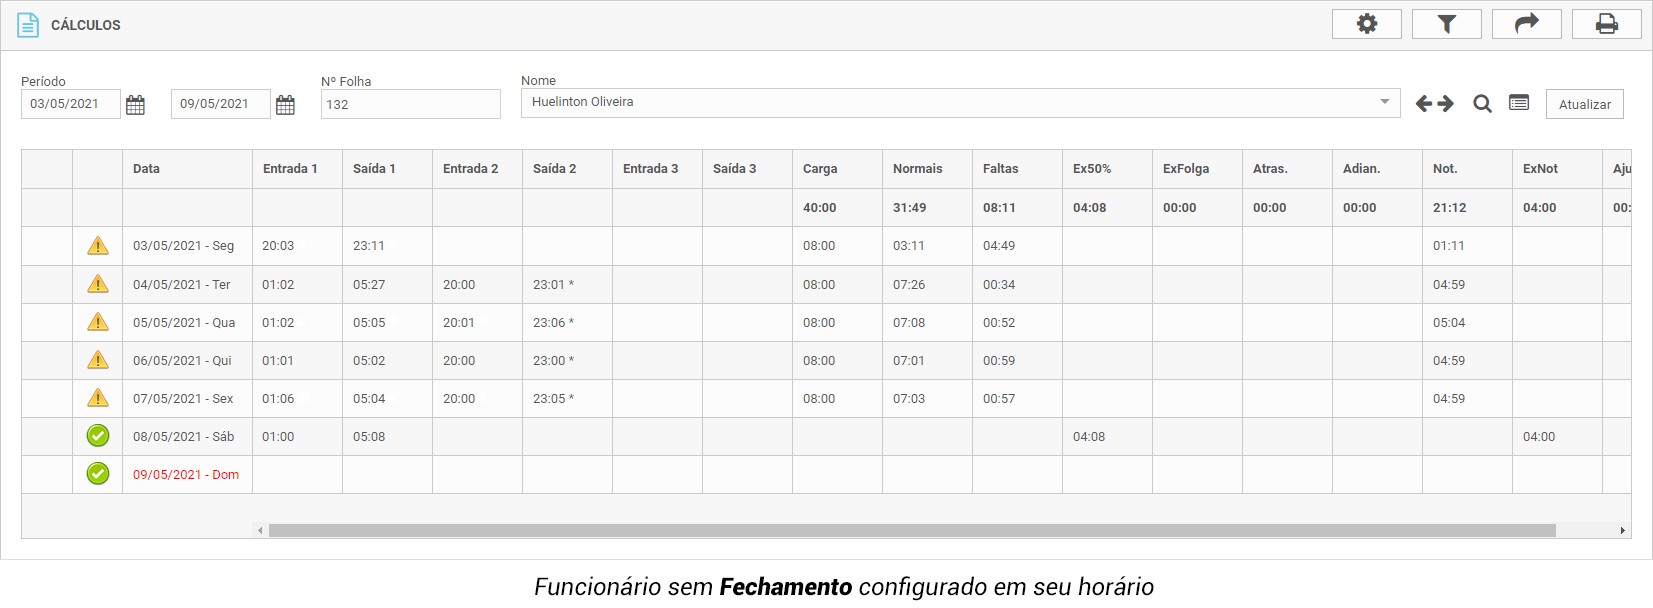Click the horizontal scrollbar thumb
The height and width of the screenshot is (608, 1653).
[x=911, y=531]
